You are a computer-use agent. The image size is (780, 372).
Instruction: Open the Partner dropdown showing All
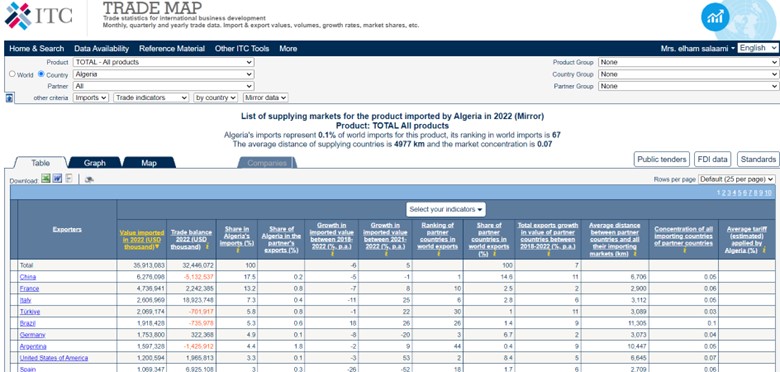pyautogui.click(x=163, y=86)
